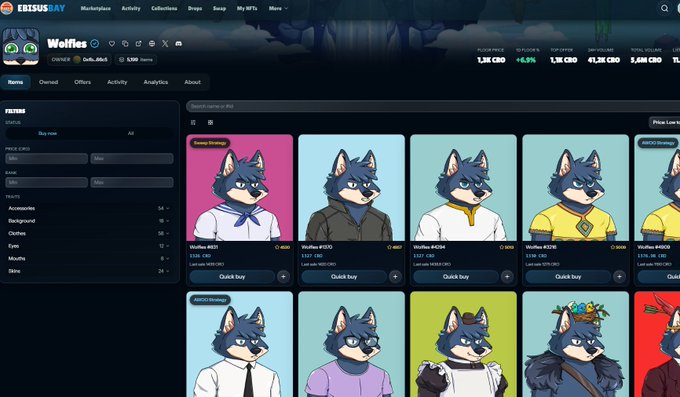Open the Swap page
The height and width of the screenshot is (397, 680).
219,8
